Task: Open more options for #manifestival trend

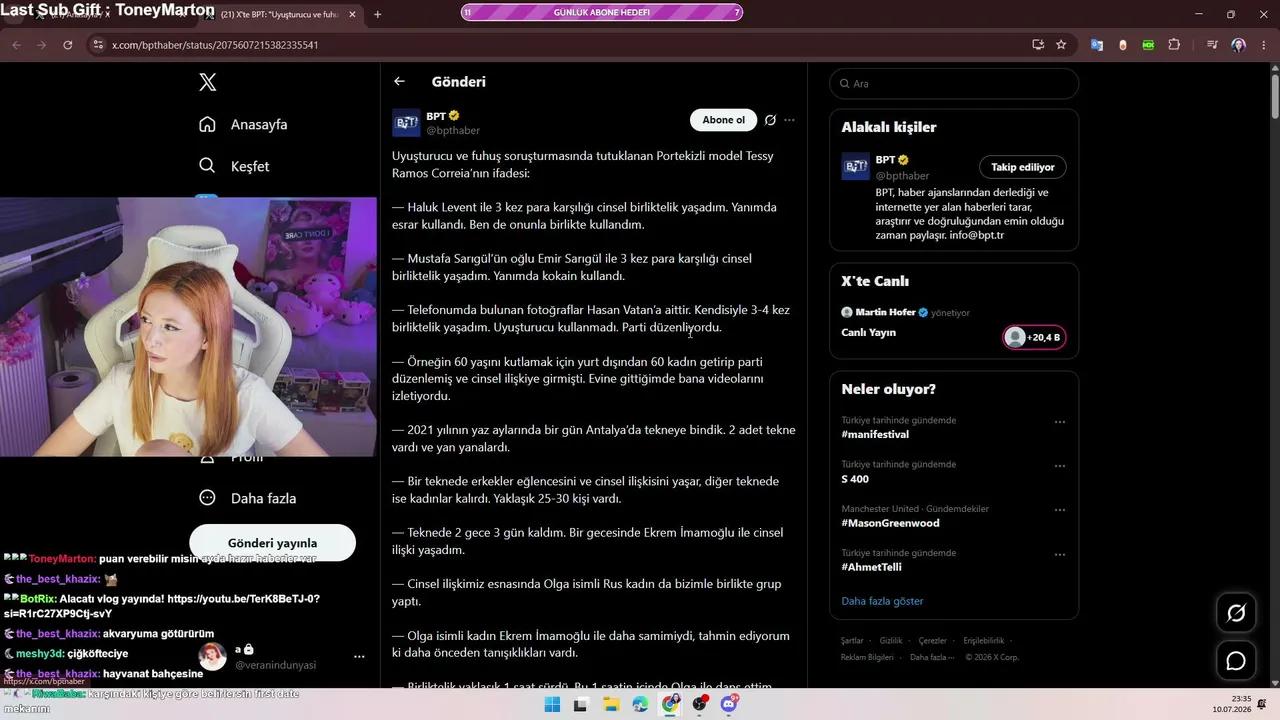Action: (1060, 422)
